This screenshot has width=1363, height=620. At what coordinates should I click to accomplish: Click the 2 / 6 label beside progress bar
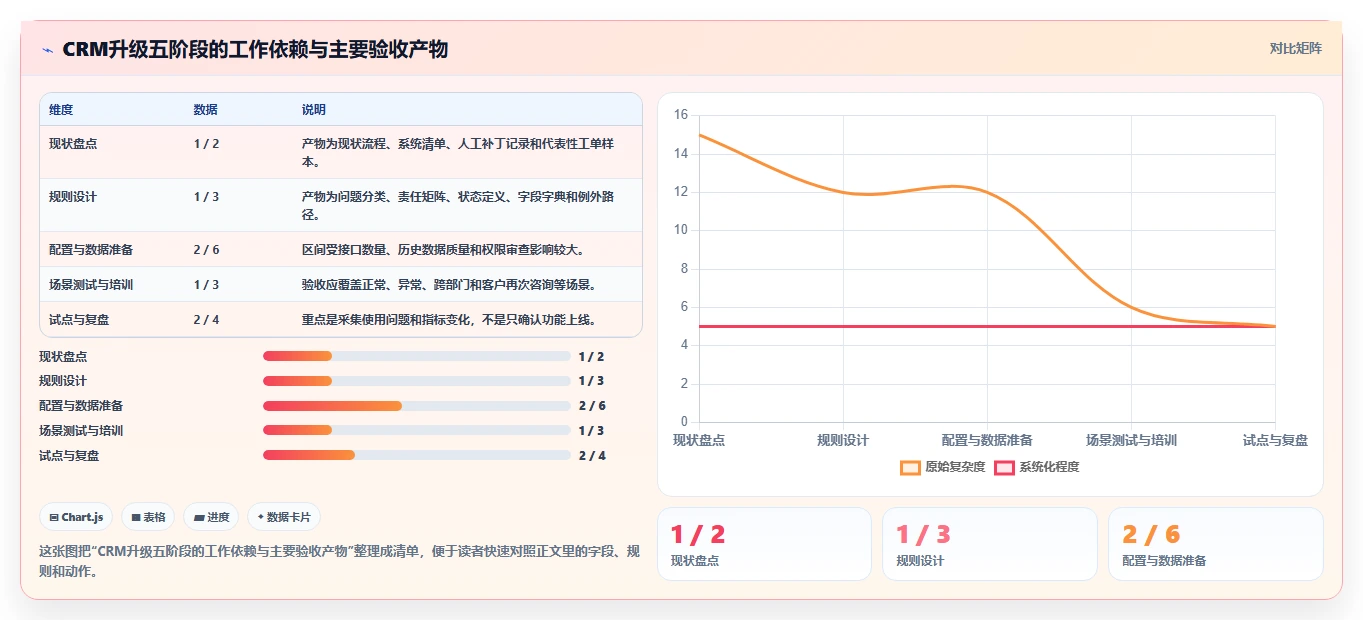(592, 406)
